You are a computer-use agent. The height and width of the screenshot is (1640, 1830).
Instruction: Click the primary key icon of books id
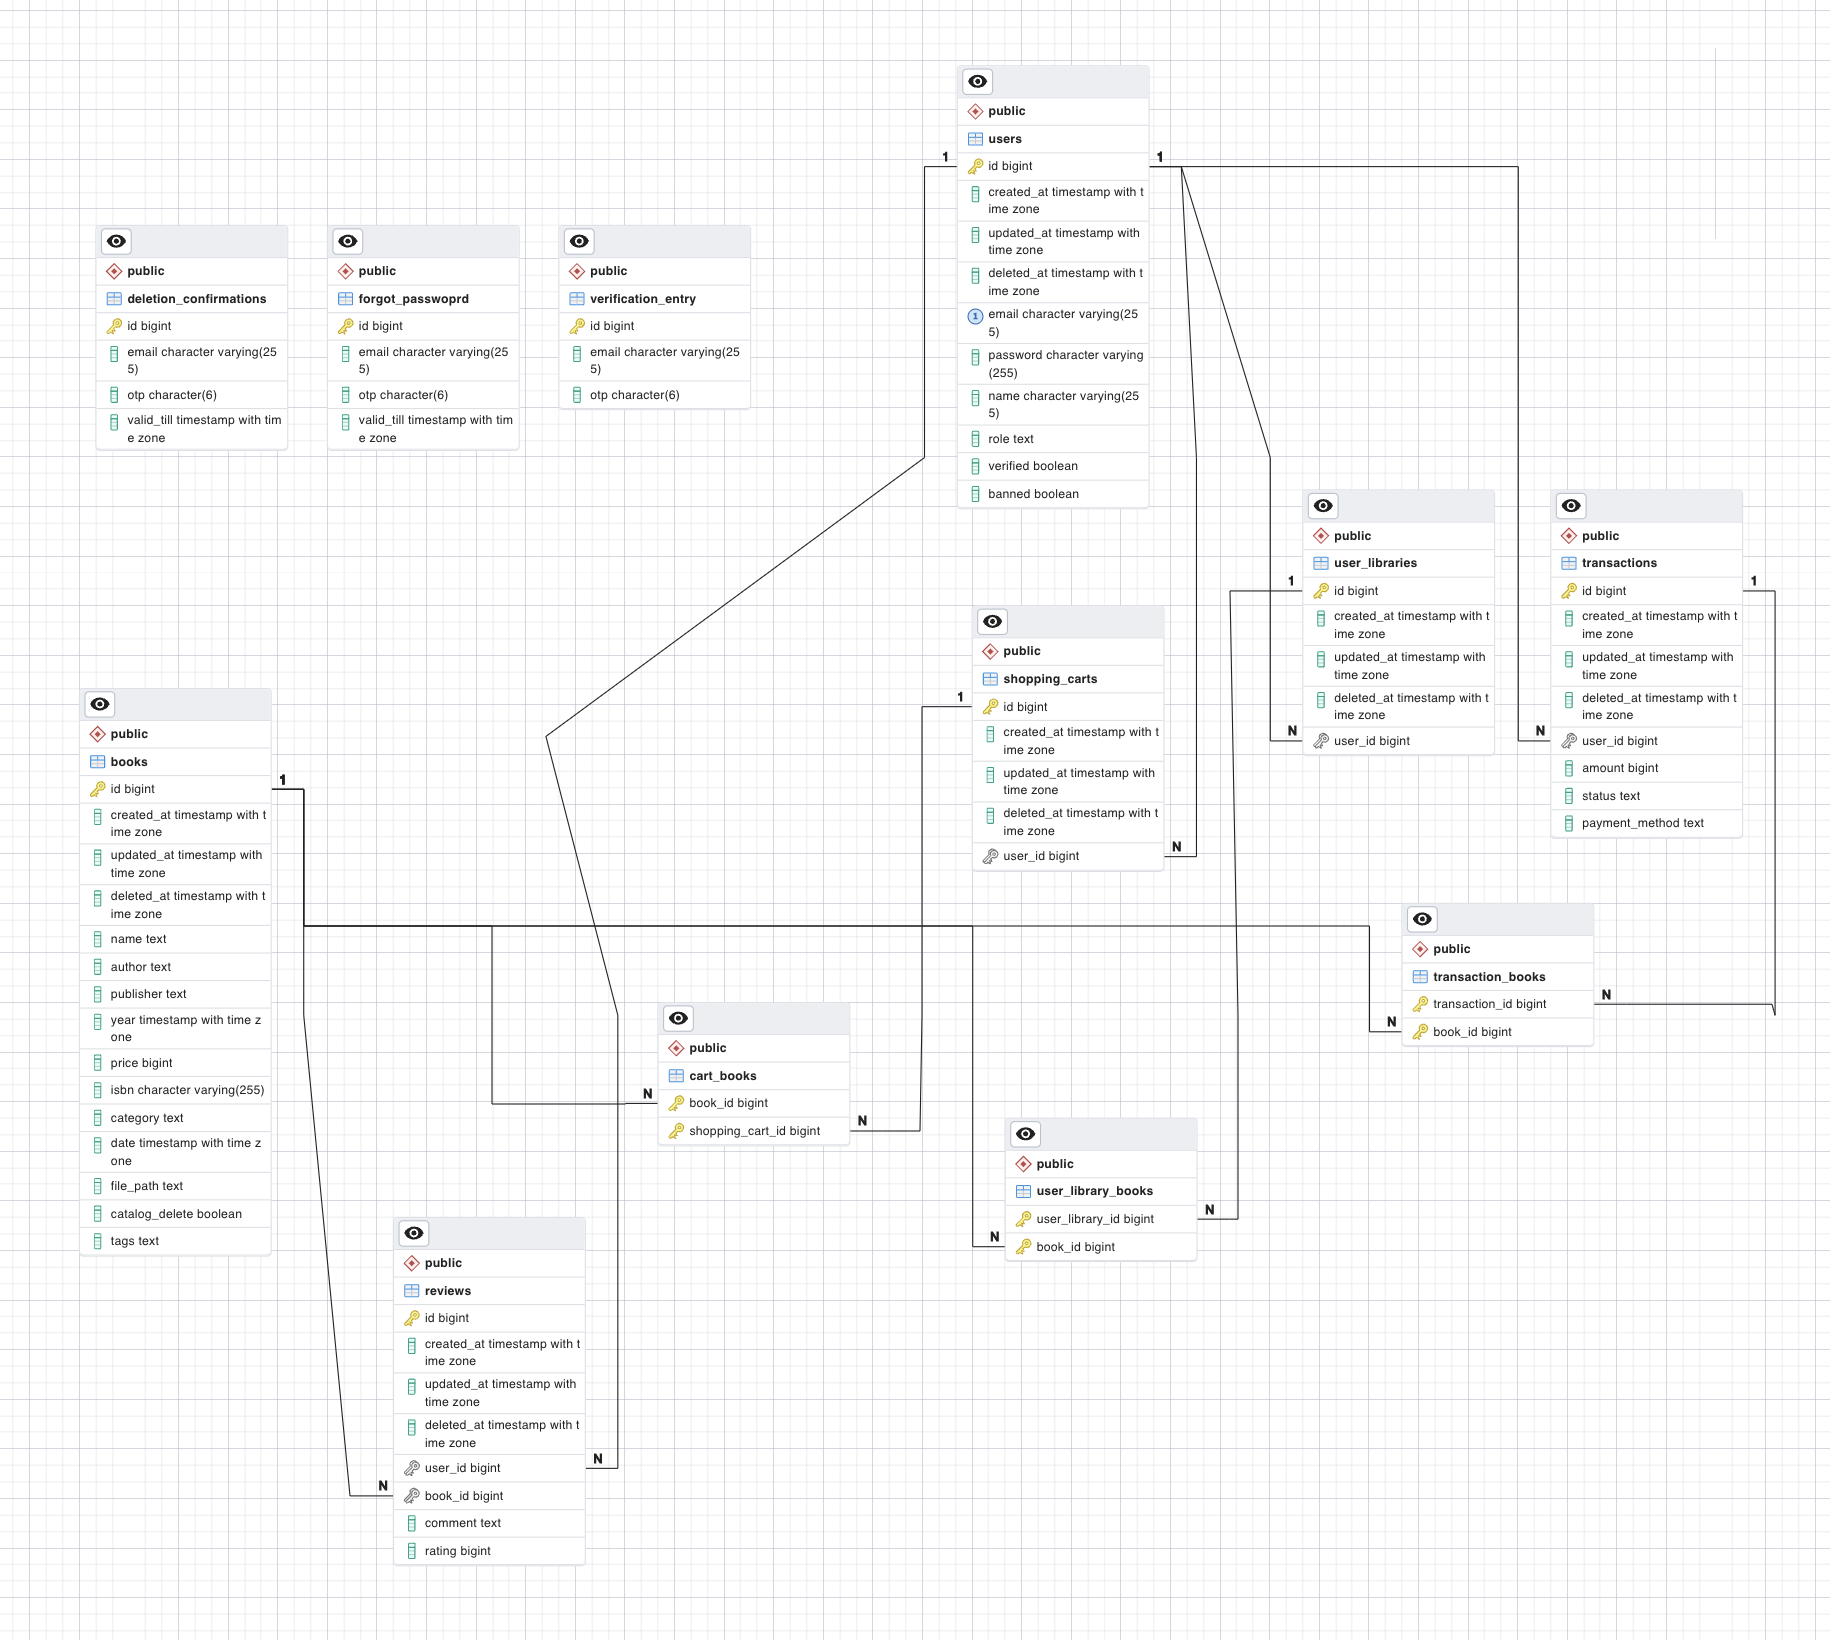(x=98, y=790)
